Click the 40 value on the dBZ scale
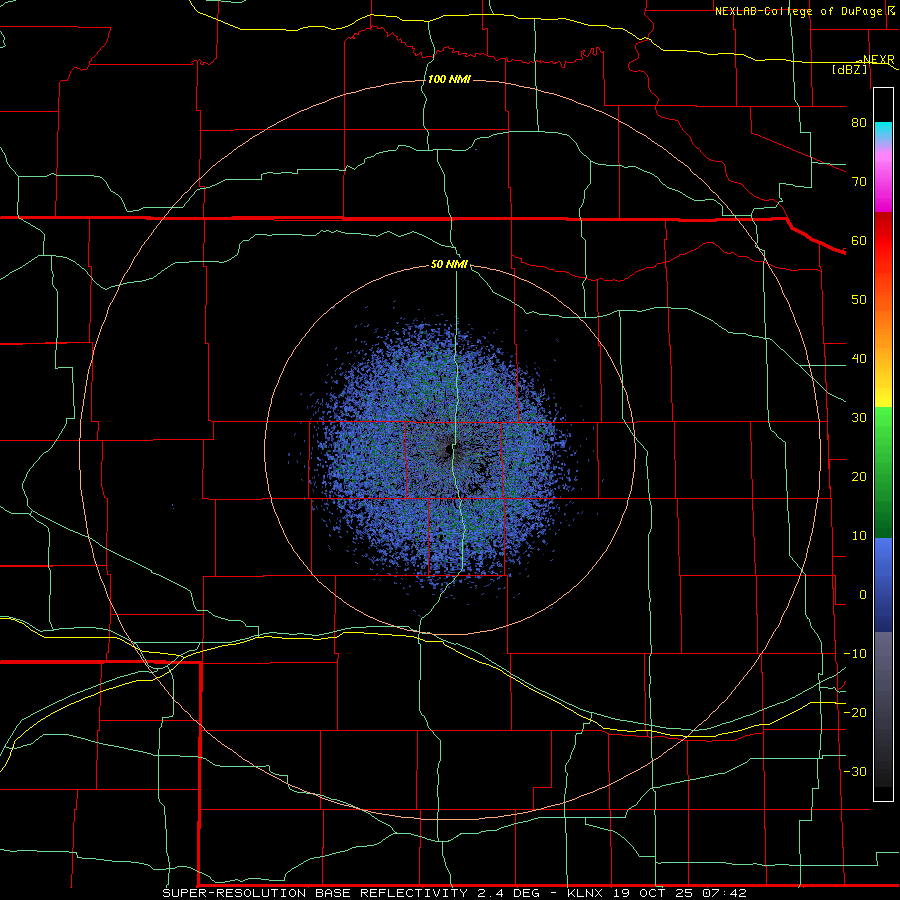 point(859,359)
